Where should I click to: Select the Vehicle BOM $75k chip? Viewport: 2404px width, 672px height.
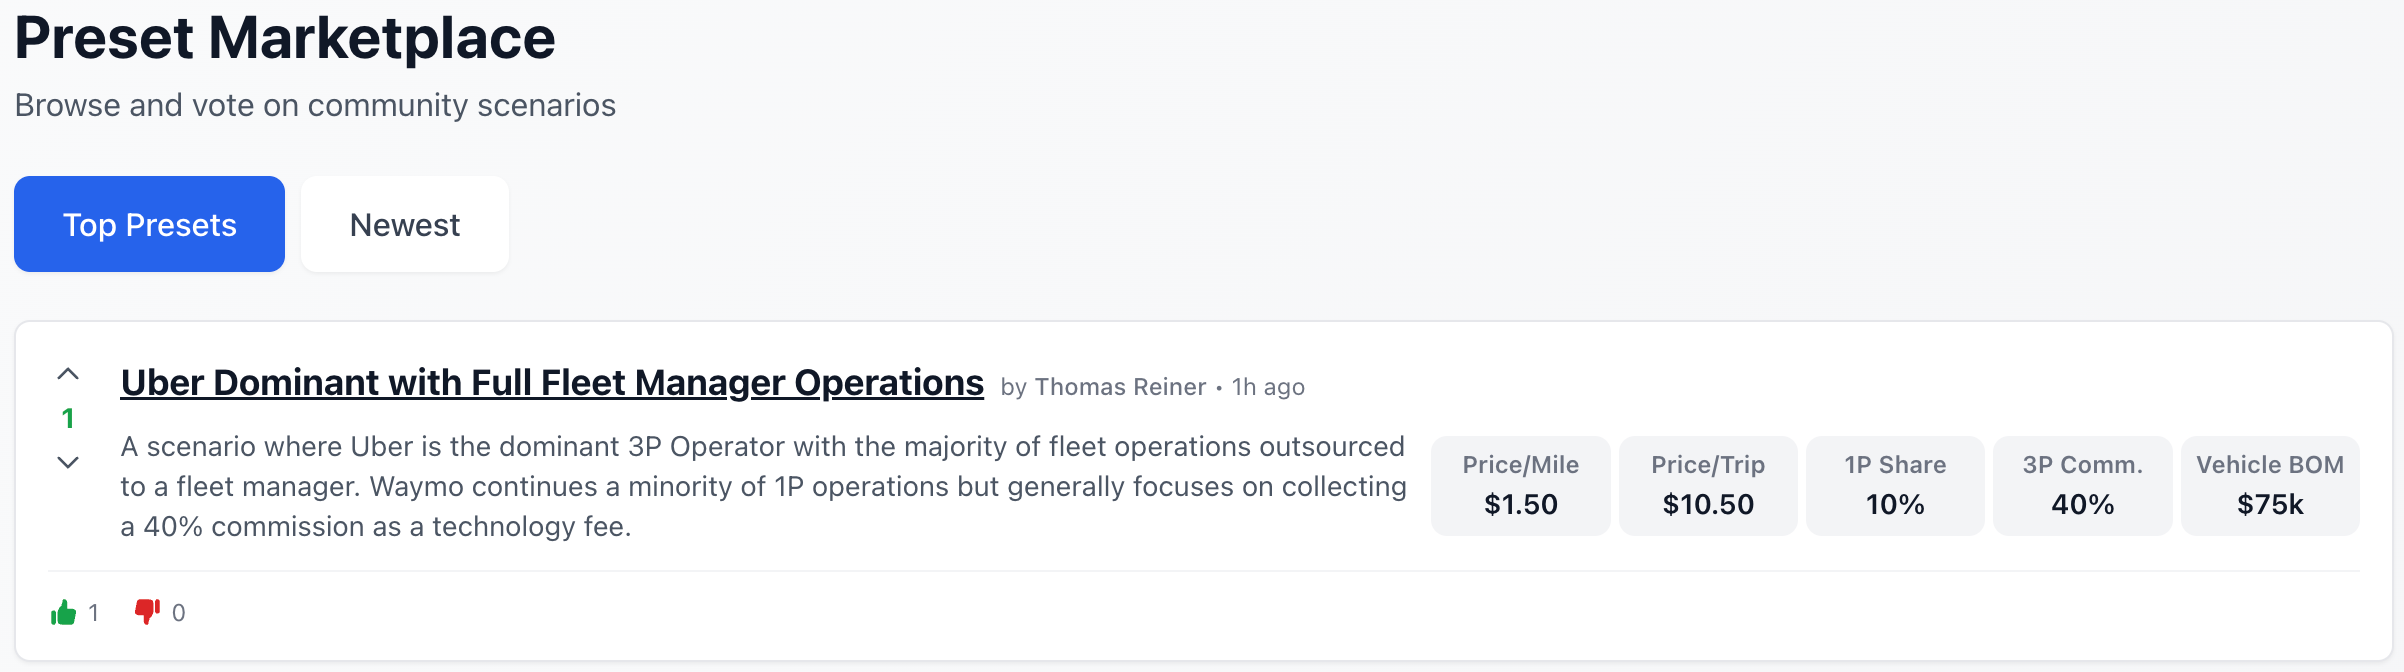2270,486
